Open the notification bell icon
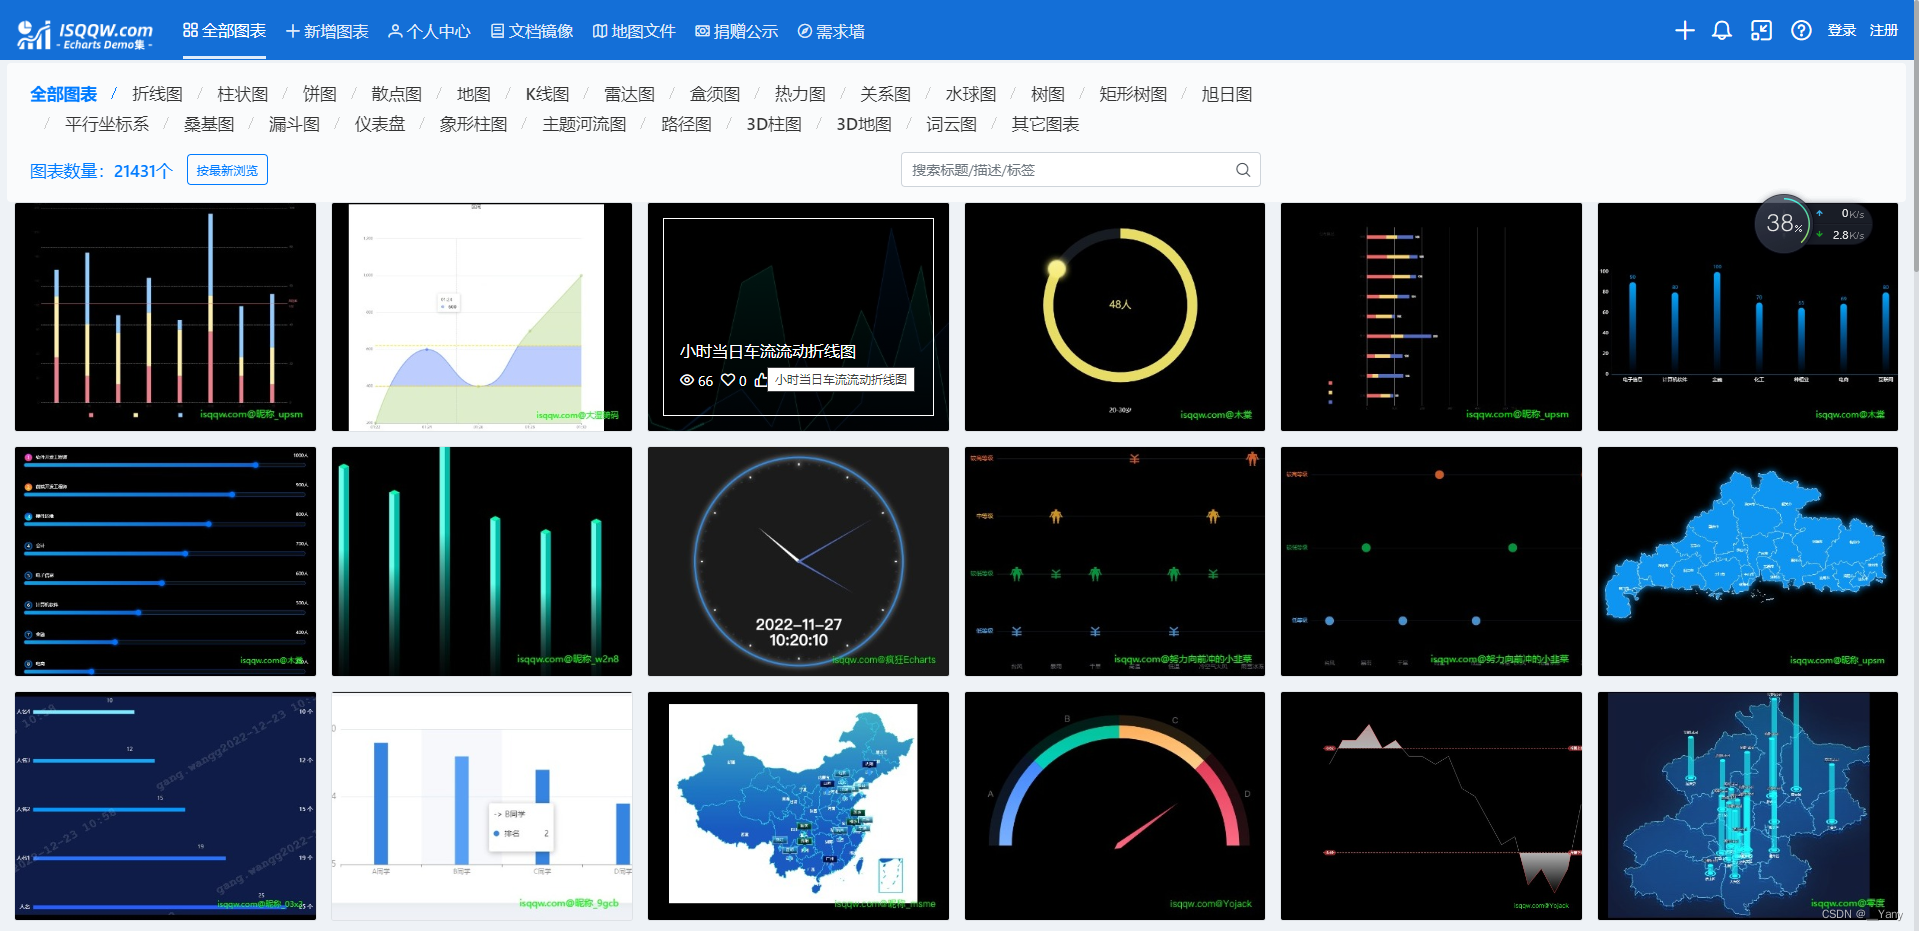The image size is (1919, 931). 1721,30
